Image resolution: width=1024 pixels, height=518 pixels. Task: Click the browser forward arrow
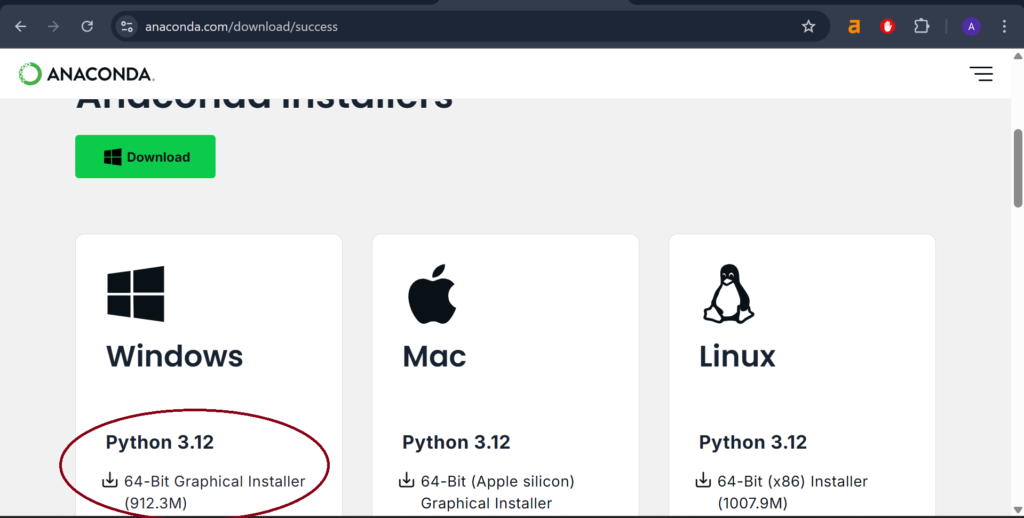point(54,27)
